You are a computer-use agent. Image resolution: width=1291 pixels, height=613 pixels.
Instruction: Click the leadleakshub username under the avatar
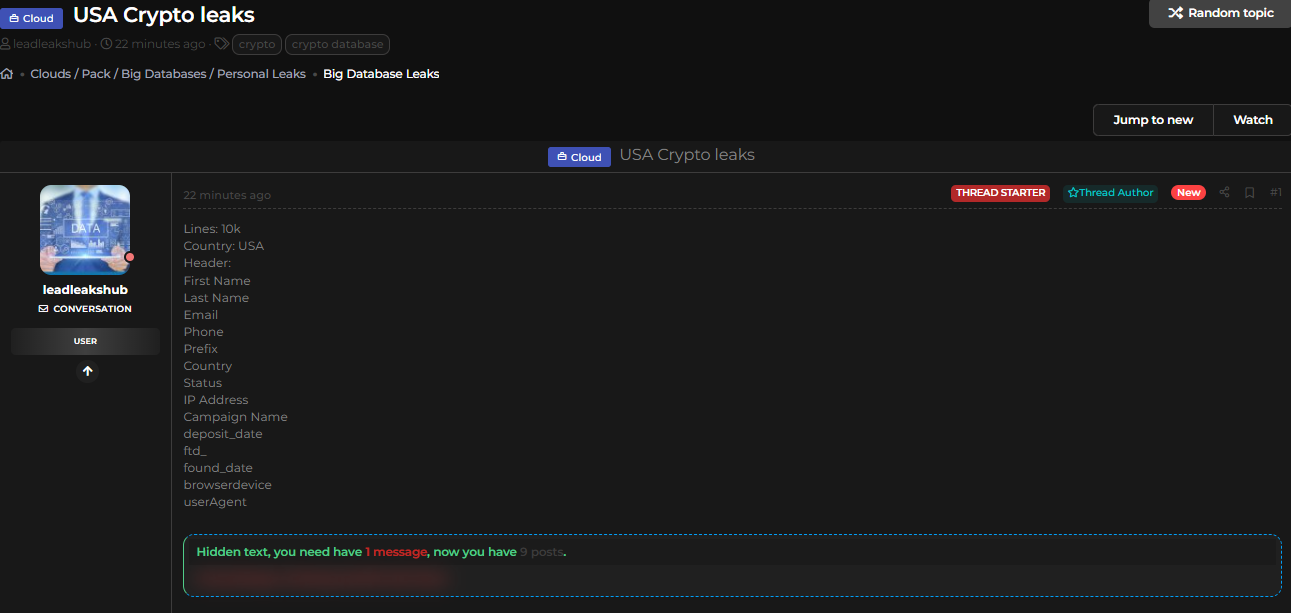click(x=85, y=290)
